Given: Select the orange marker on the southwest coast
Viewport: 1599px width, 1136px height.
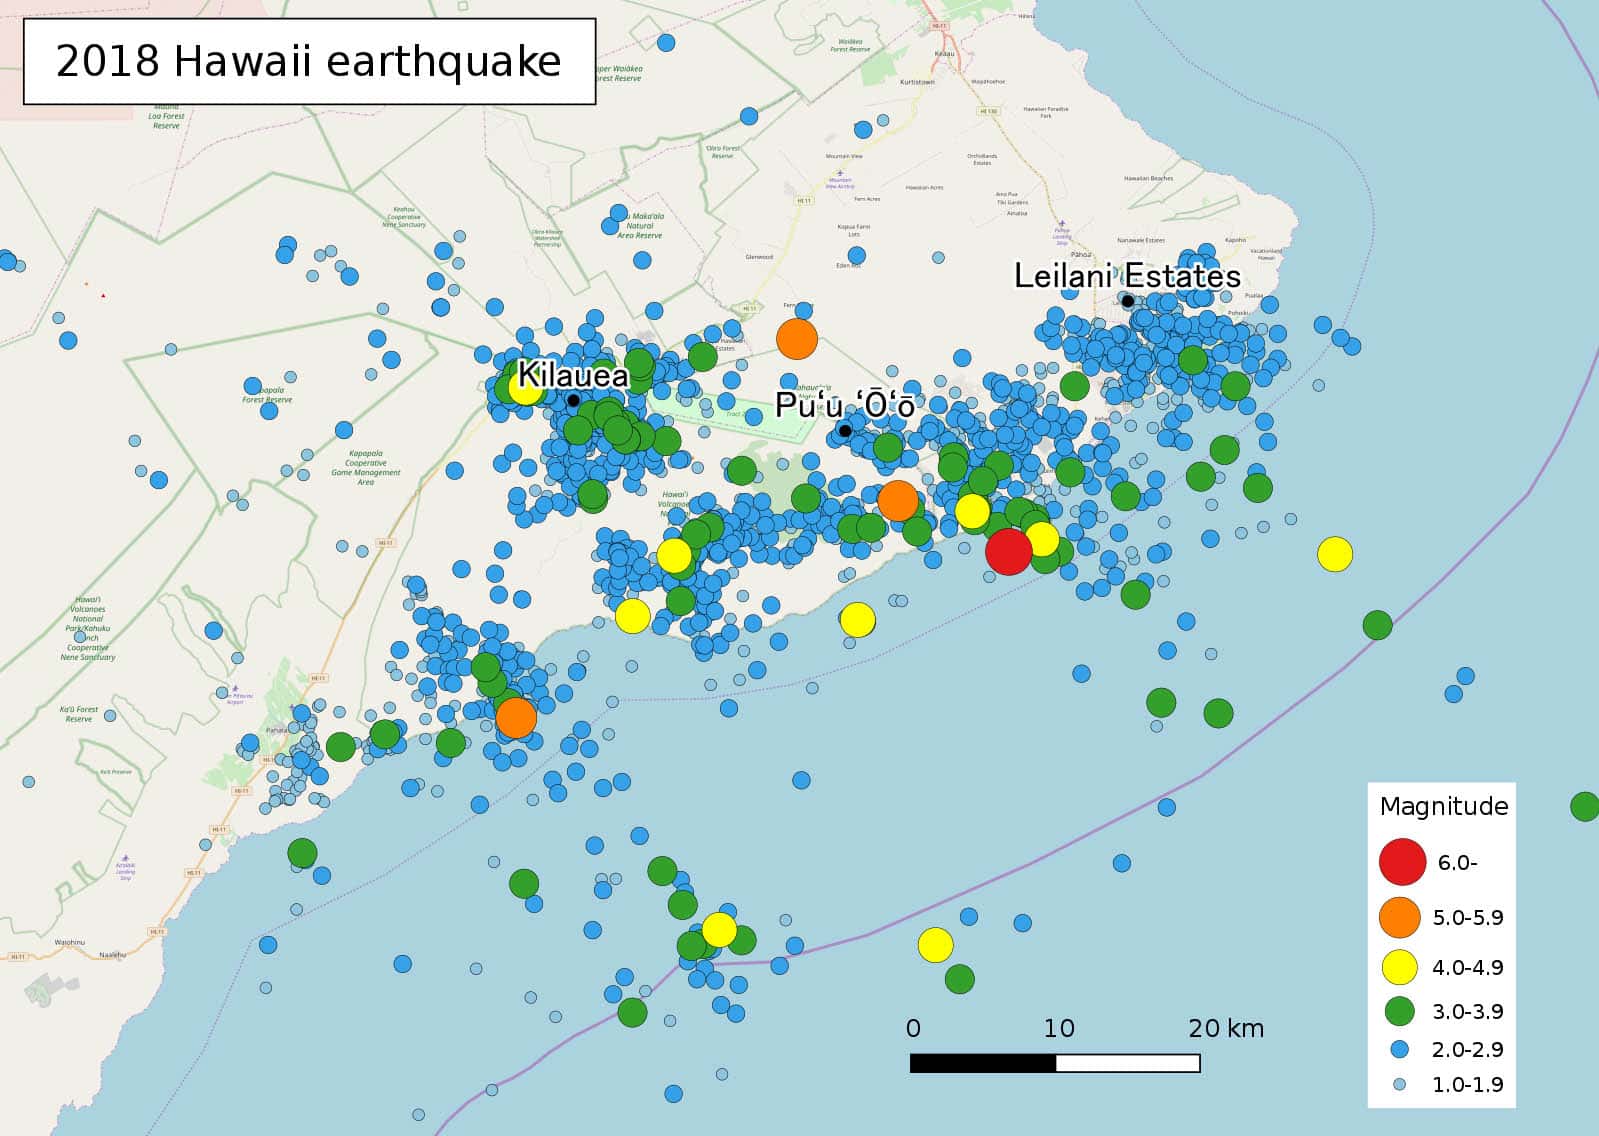Looking at the screenshot, I should tap(516, 717).
